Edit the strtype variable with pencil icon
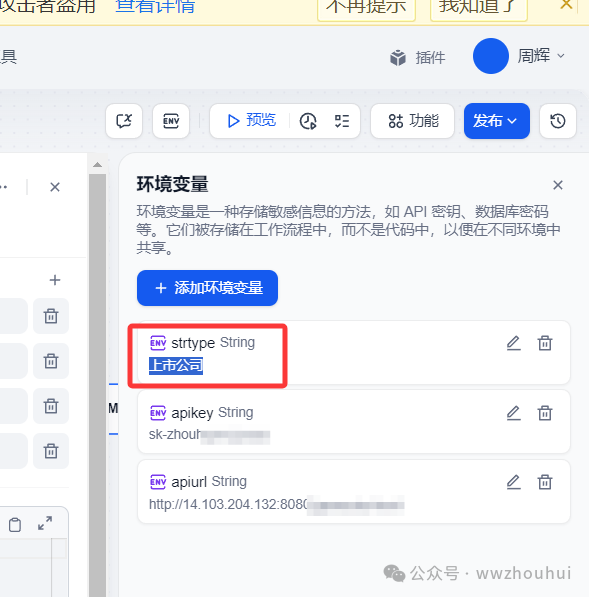The width and height of the screenshot is (589, 597). point(513,343)
